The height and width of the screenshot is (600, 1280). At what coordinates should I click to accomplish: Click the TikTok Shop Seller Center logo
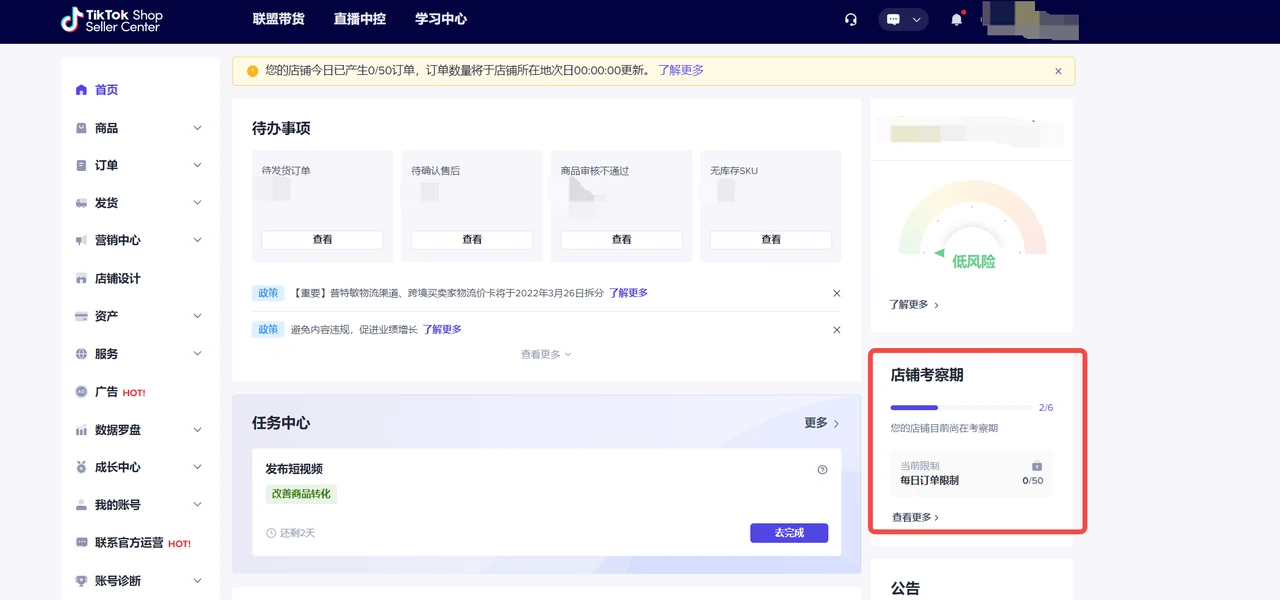click(110, 19)
